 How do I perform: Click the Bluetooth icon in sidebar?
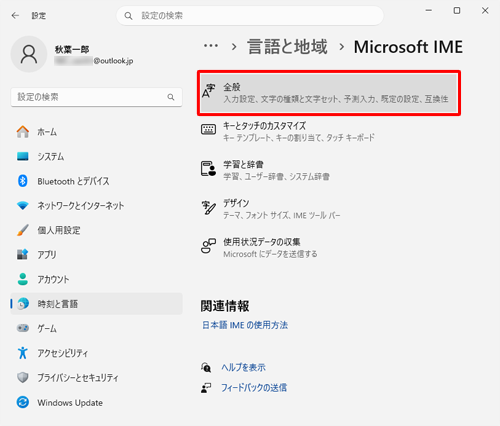(23, 181)
